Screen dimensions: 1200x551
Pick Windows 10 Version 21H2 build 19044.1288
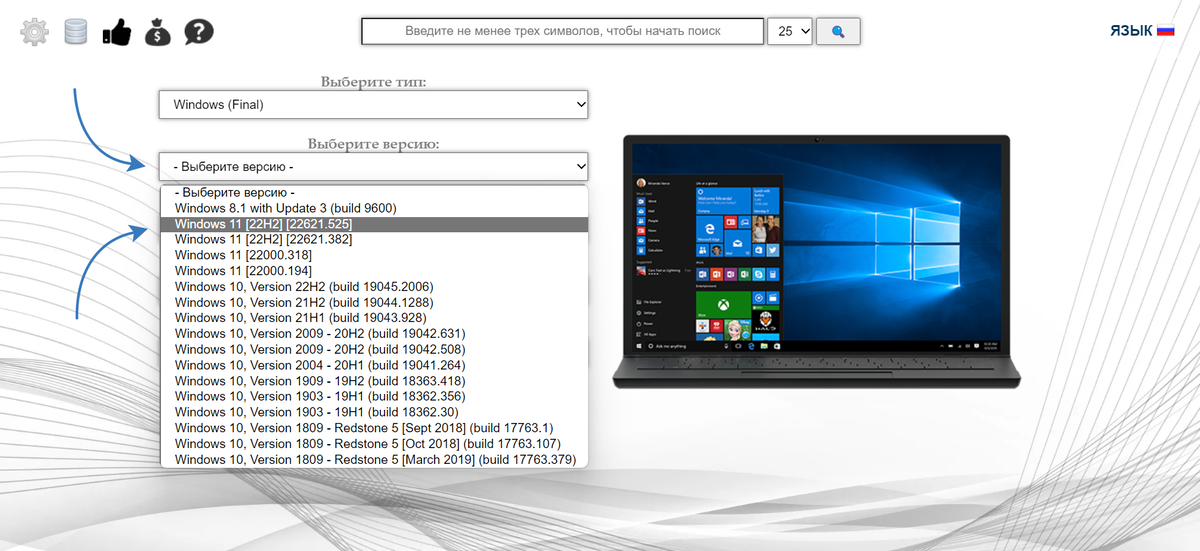click(375, 302)
